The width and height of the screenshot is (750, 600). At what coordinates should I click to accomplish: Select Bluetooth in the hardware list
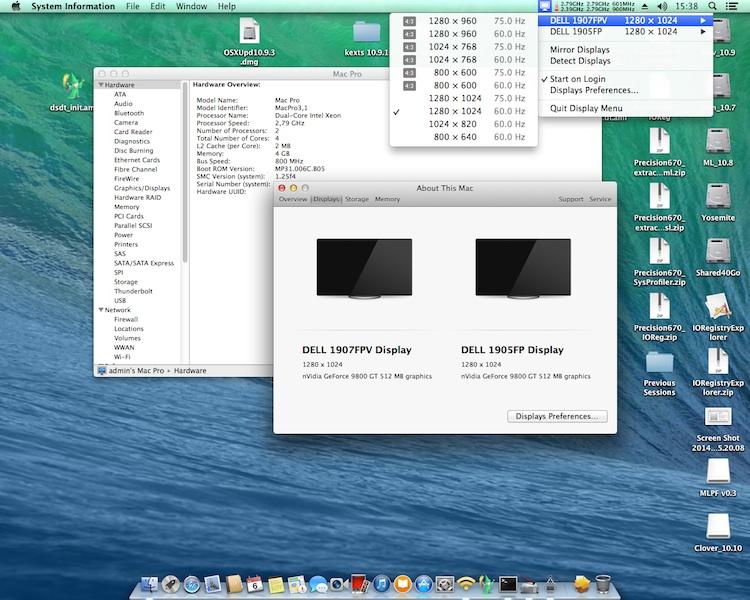[129, 113]
